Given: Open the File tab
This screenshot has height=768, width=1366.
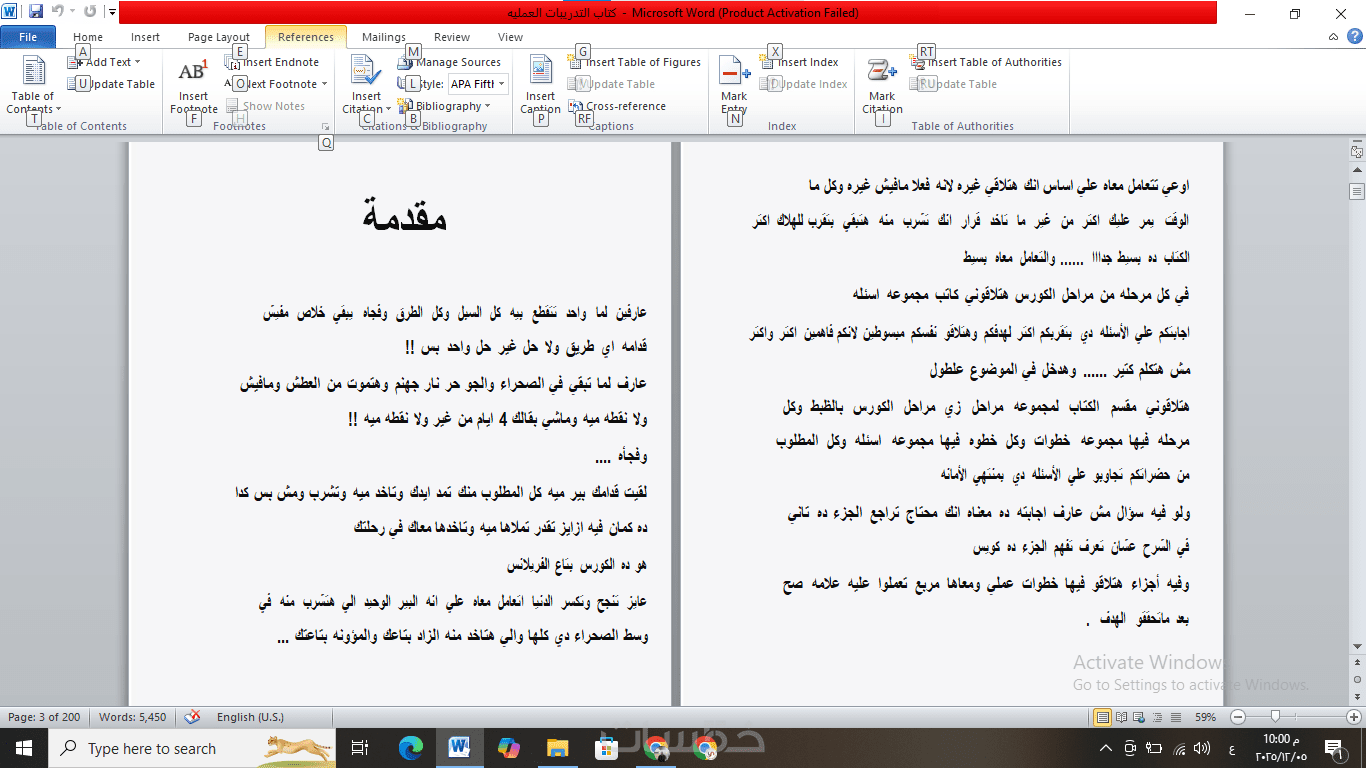Looking at the screenshot, I should 28,37.
